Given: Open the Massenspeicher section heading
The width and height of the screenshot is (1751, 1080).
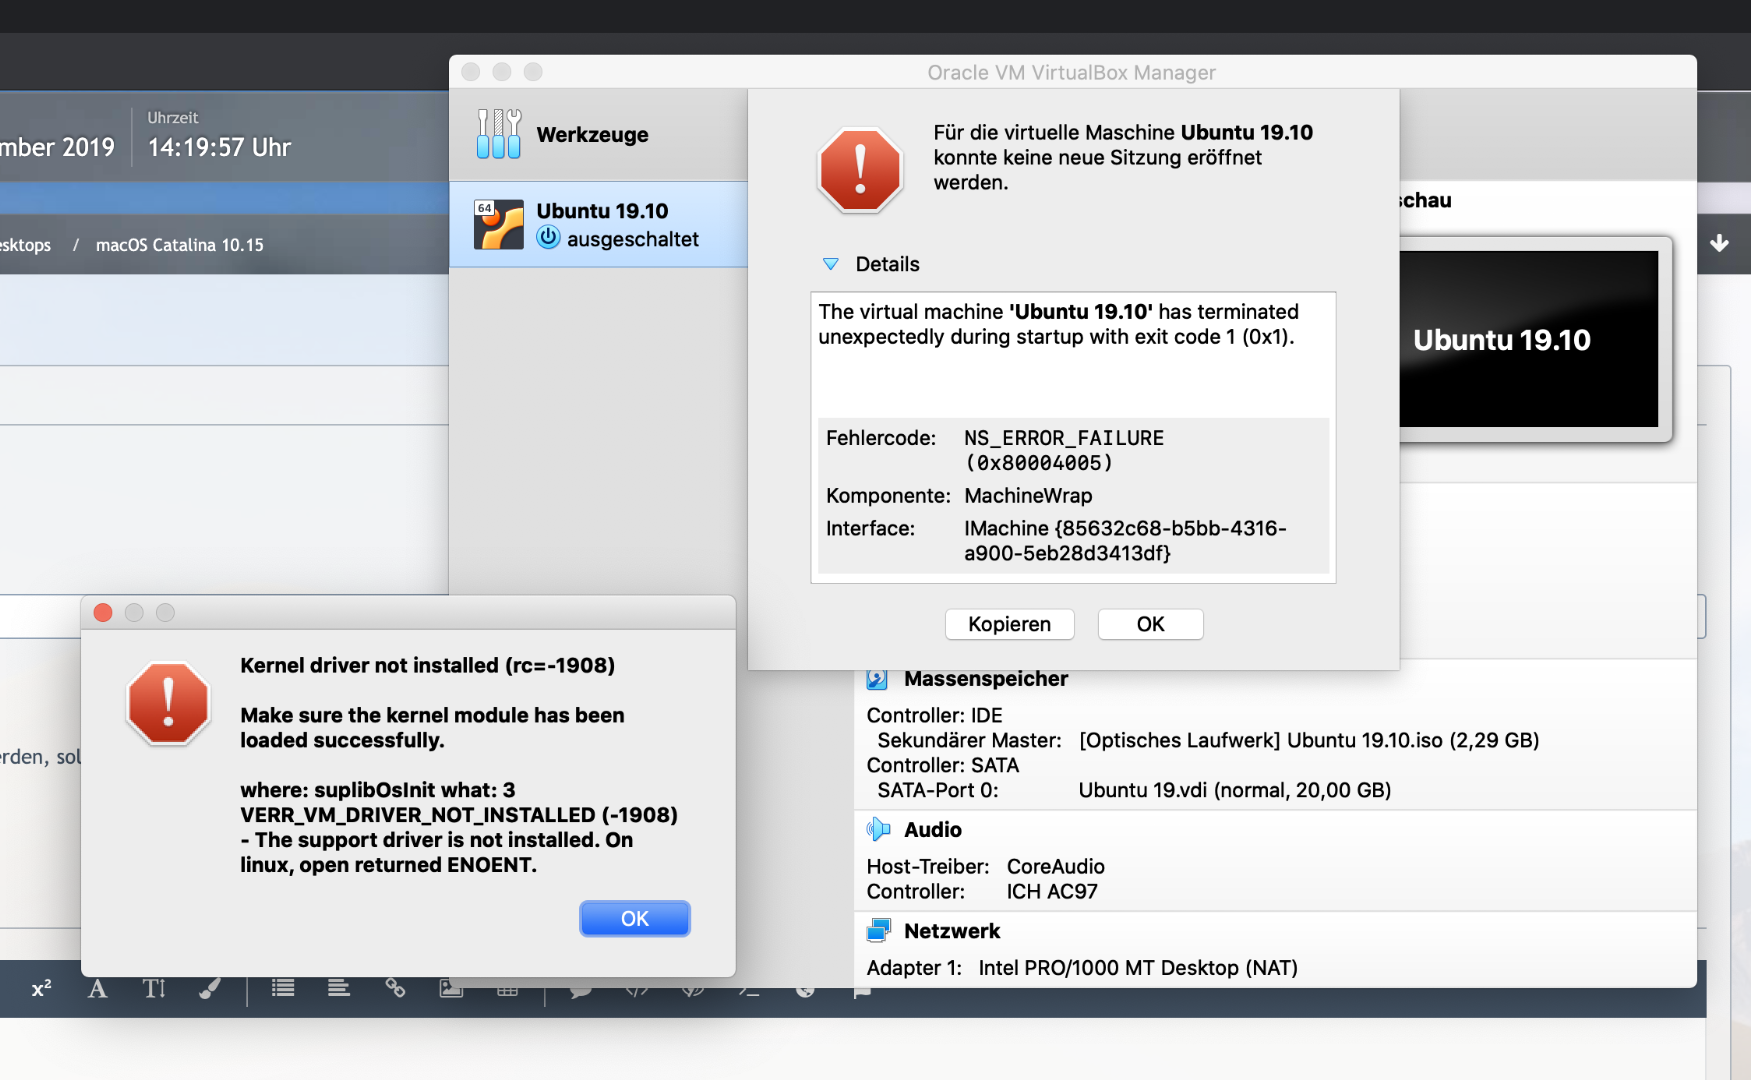Looking at the screenshot, I should pos(986,679).
